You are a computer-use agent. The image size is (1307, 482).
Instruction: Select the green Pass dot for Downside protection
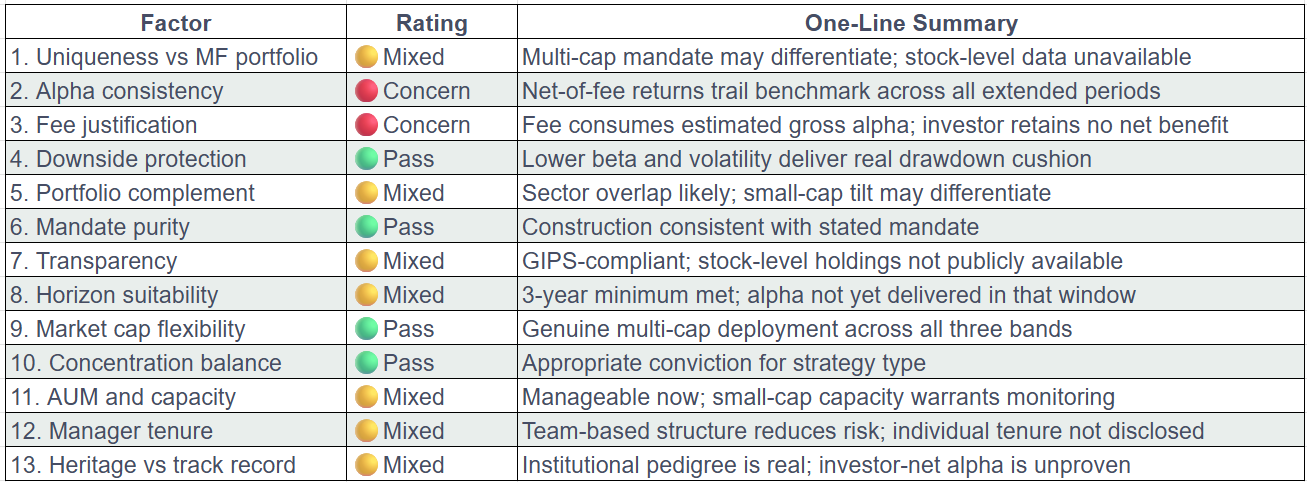tap(367, 159)
